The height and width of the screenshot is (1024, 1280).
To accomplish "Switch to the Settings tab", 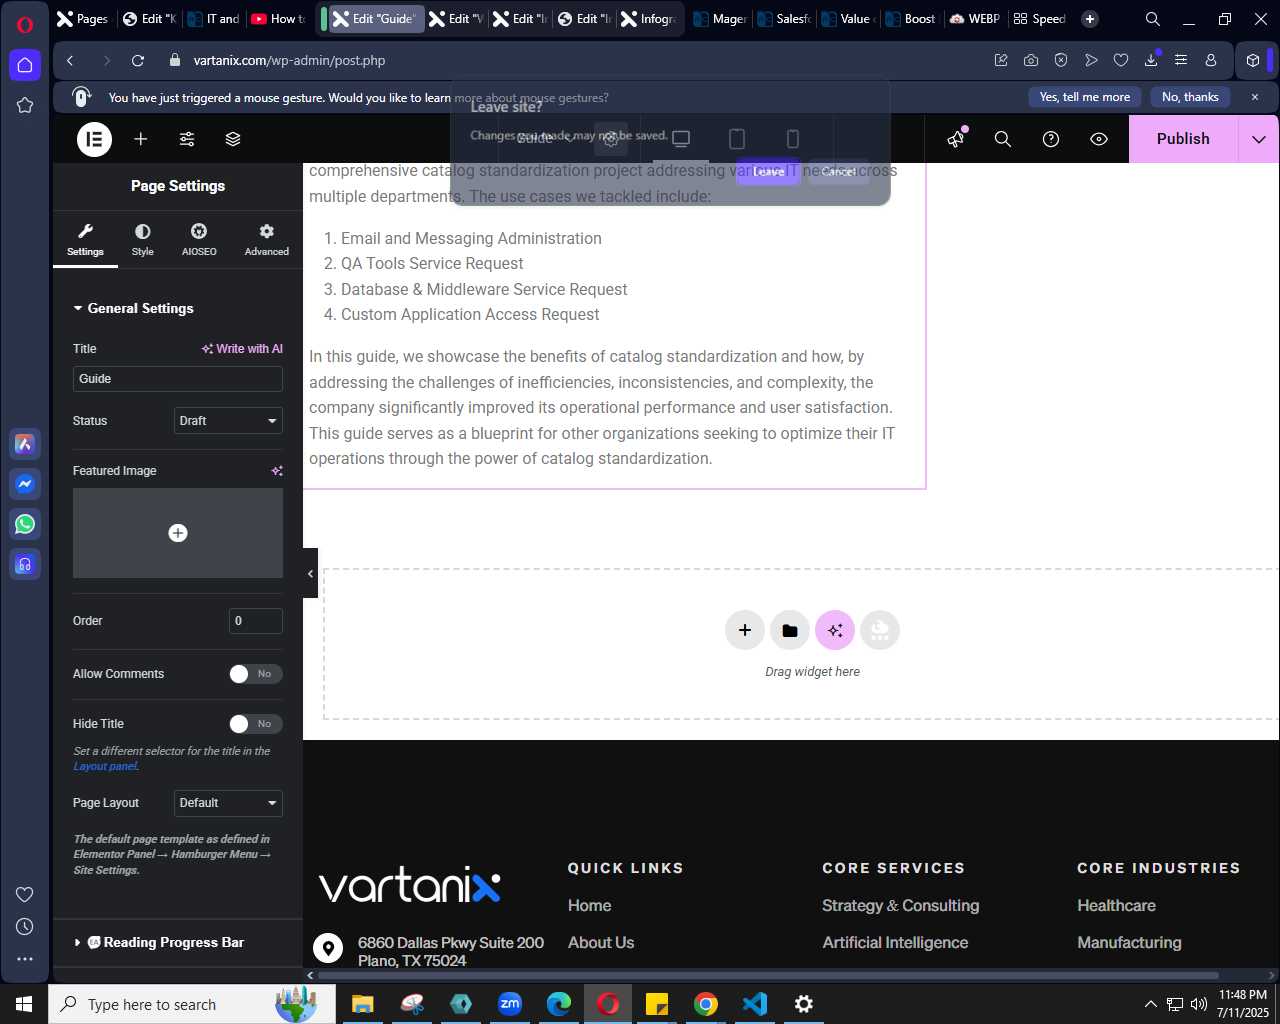I will pyautogui.click(x=85, y=240).
